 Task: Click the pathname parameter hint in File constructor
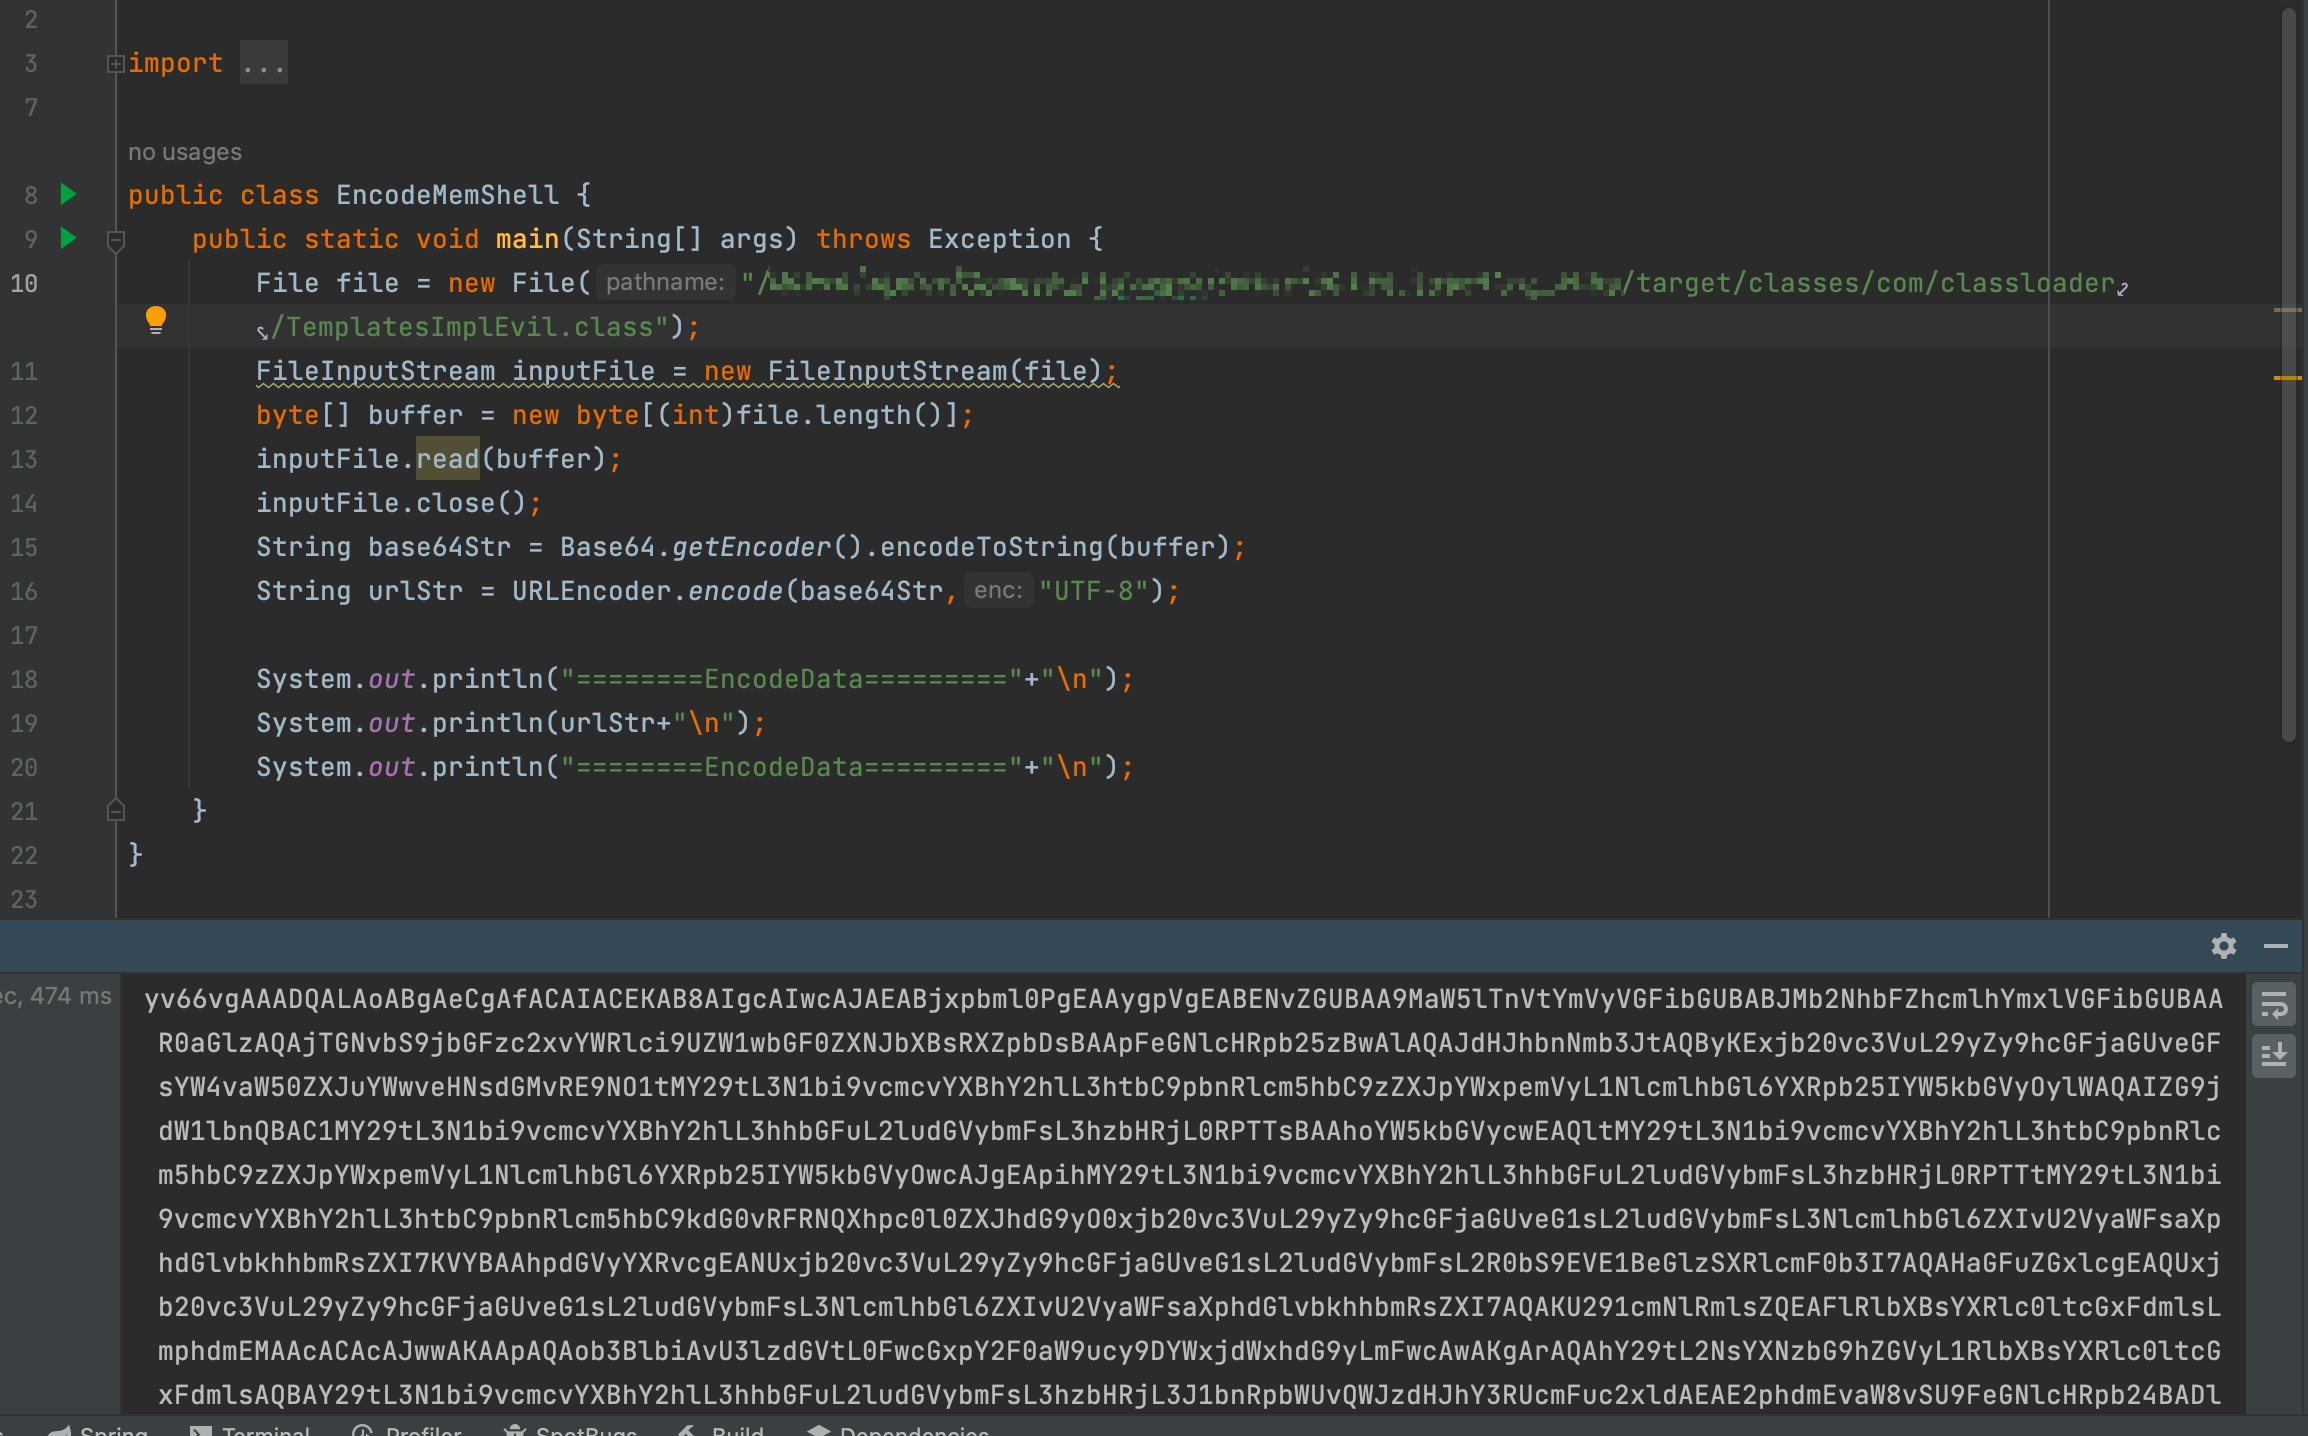[x=664, y=283]
